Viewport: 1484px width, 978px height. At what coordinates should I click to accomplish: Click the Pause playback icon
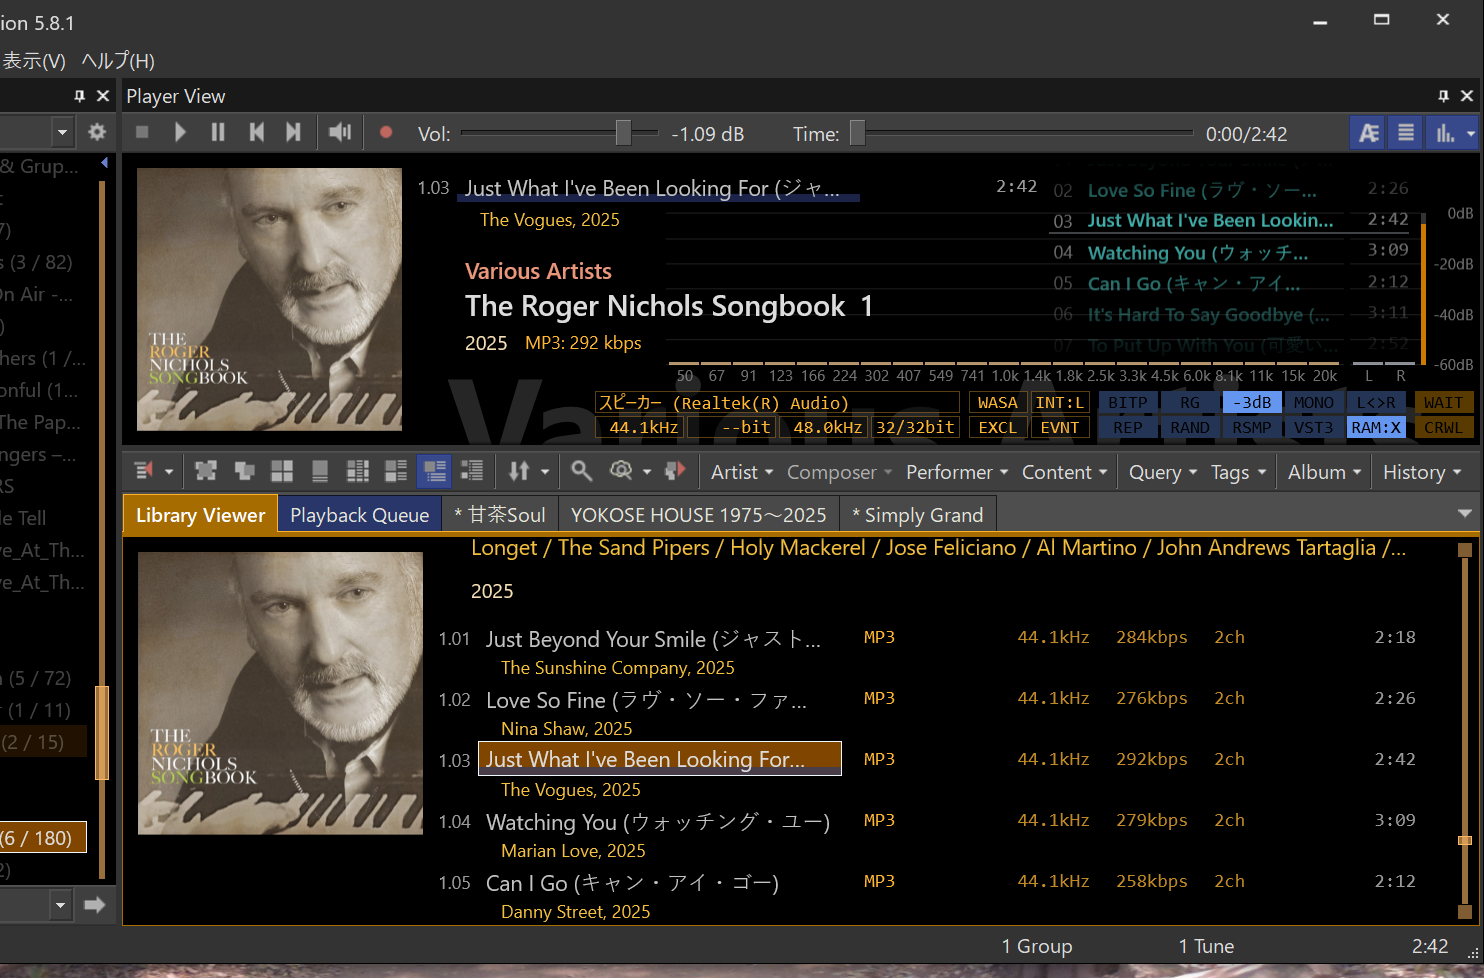[x=218, y=132]
